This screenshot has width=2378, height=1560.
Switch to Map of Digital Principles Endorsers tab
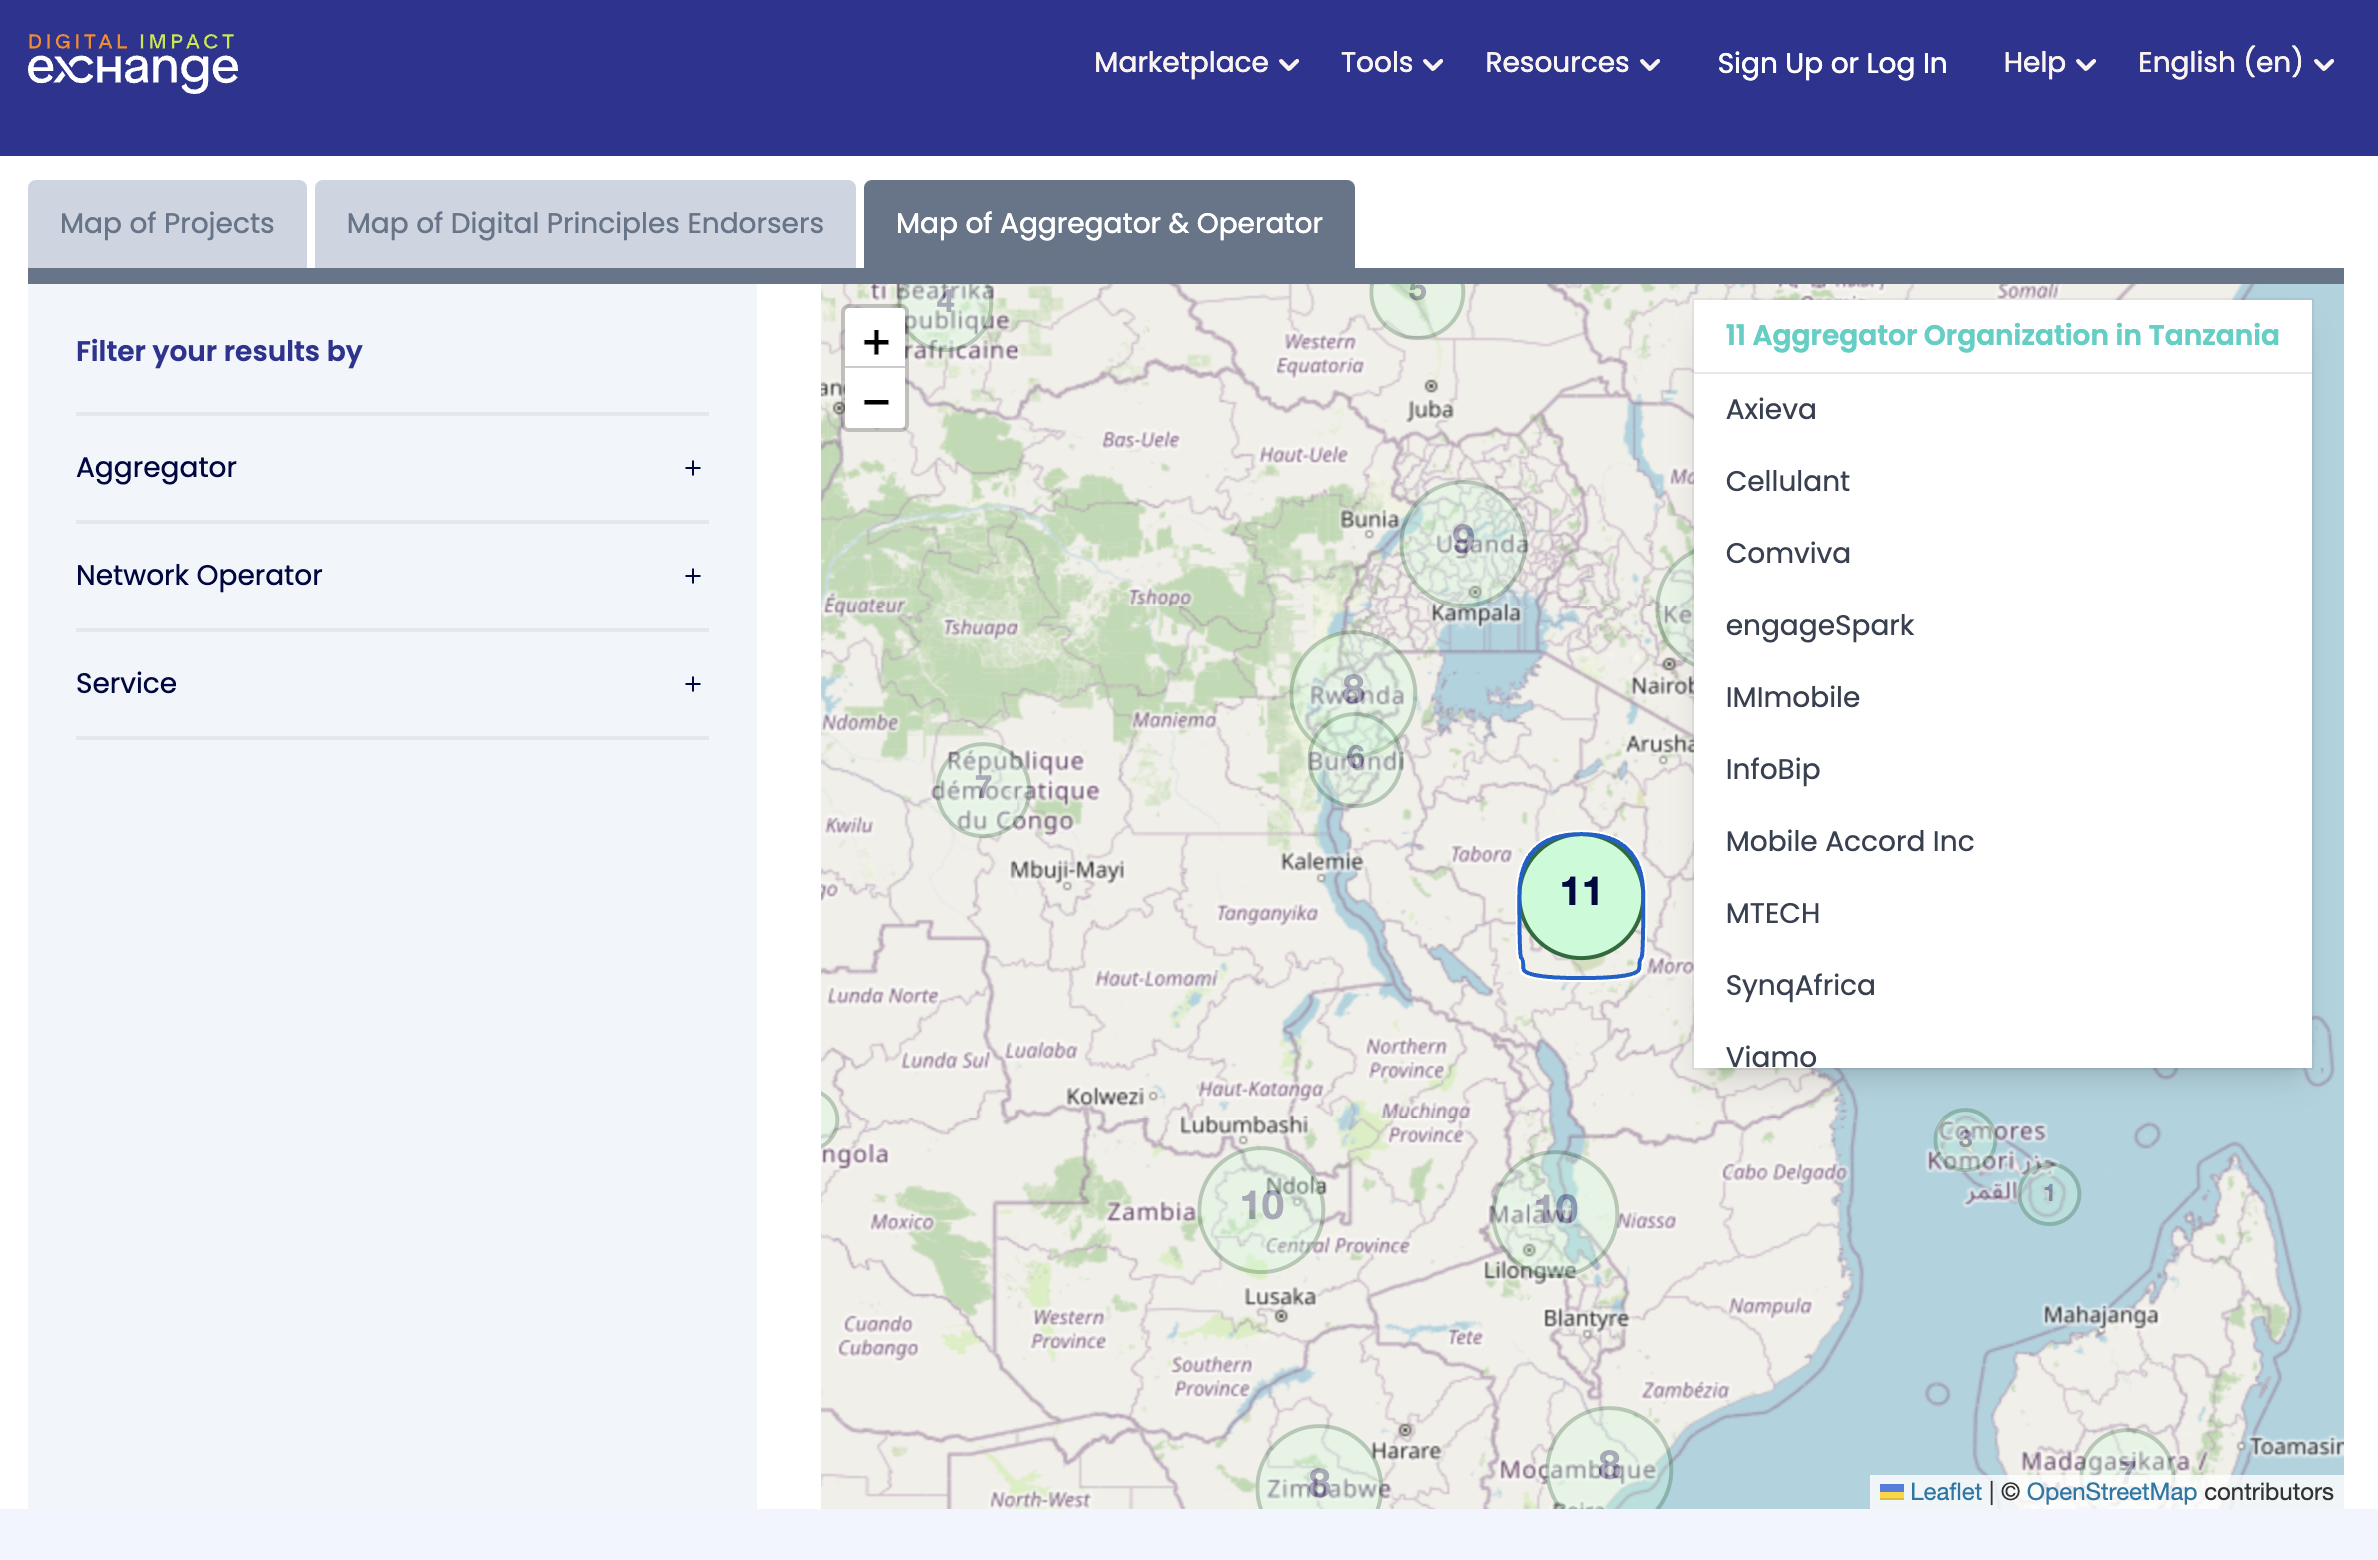click(x=585, y=223)
